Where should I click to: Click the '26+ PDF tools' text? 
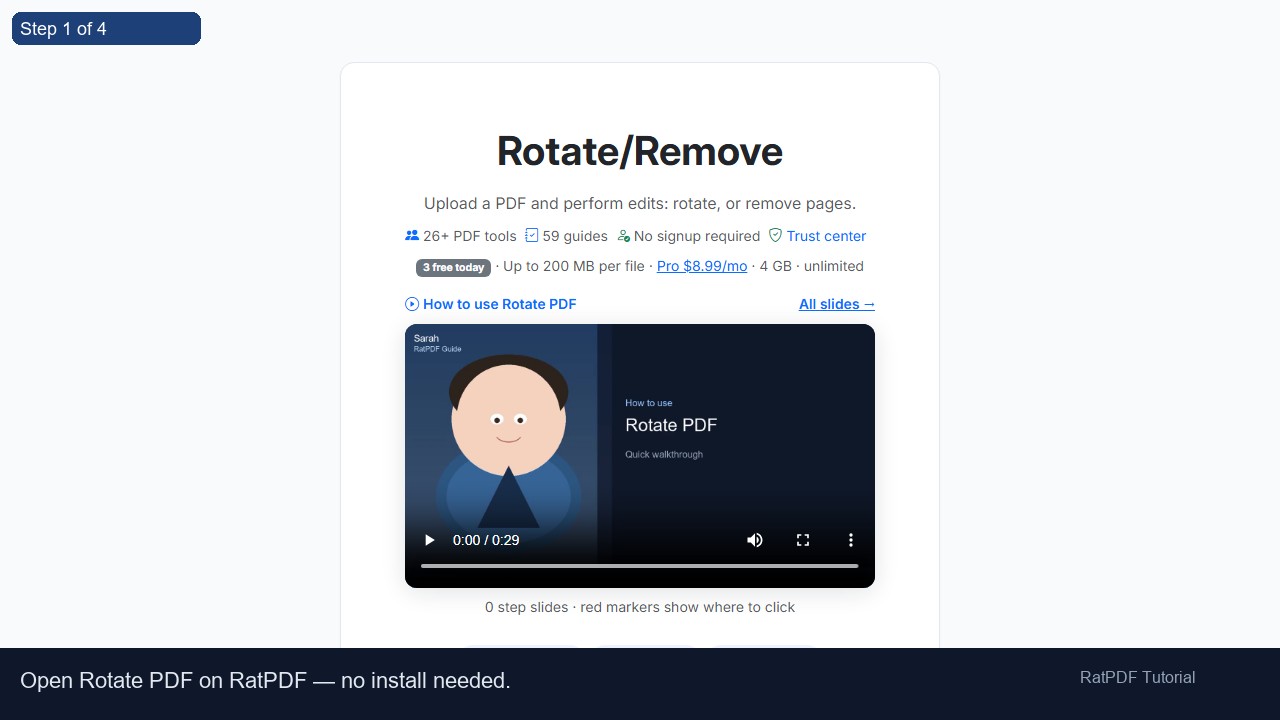[470, 236]
